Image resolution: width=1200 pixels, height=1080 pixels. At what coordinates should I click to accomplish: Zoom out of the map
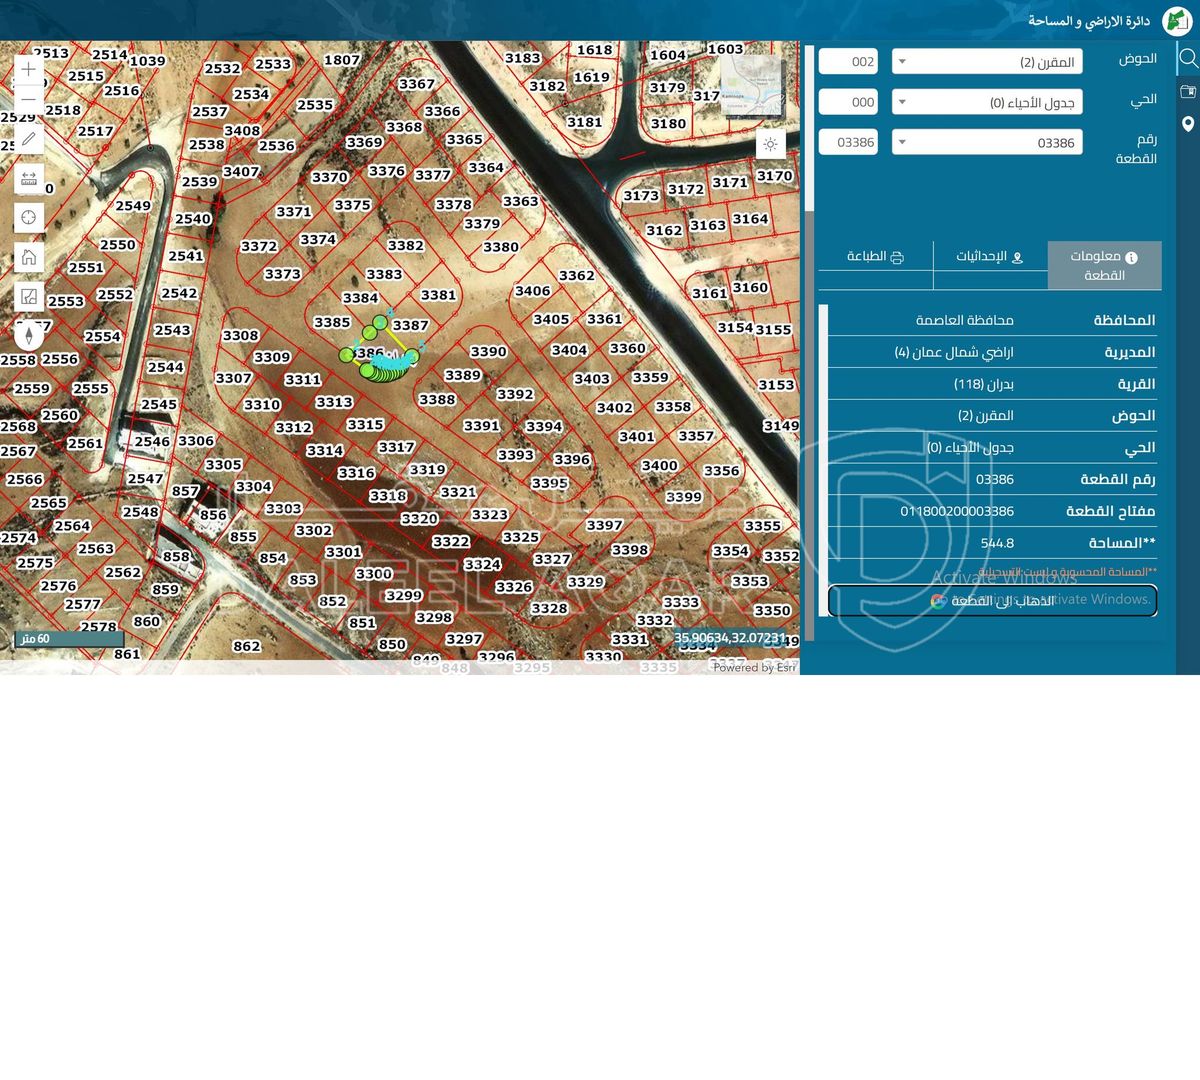pyautogui.click(x=28, y=99)
